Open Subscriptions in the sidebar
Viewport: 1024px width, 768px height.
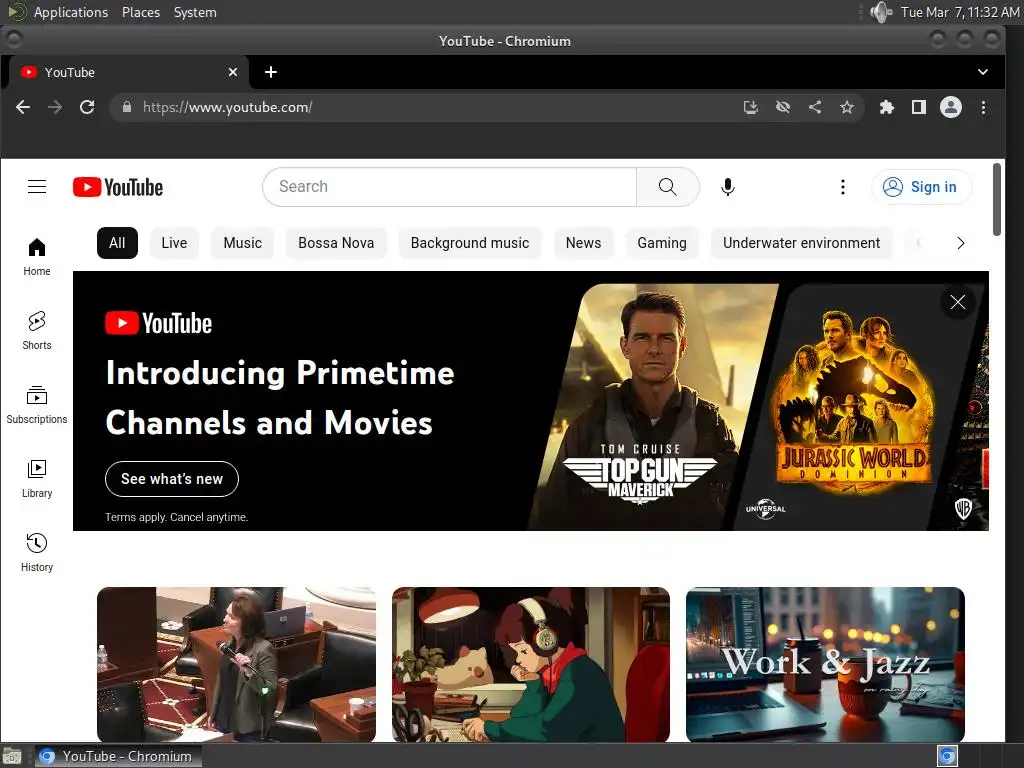[37, 405]
